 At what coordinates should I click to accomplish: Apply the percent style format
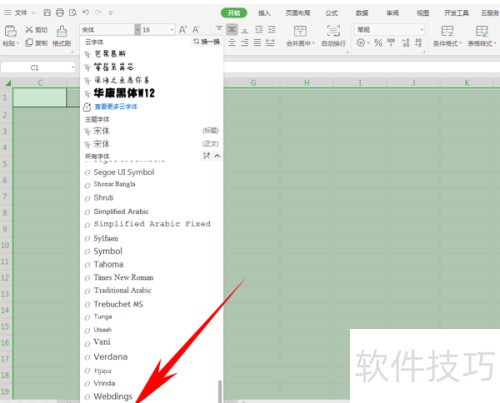coord(378,43)
